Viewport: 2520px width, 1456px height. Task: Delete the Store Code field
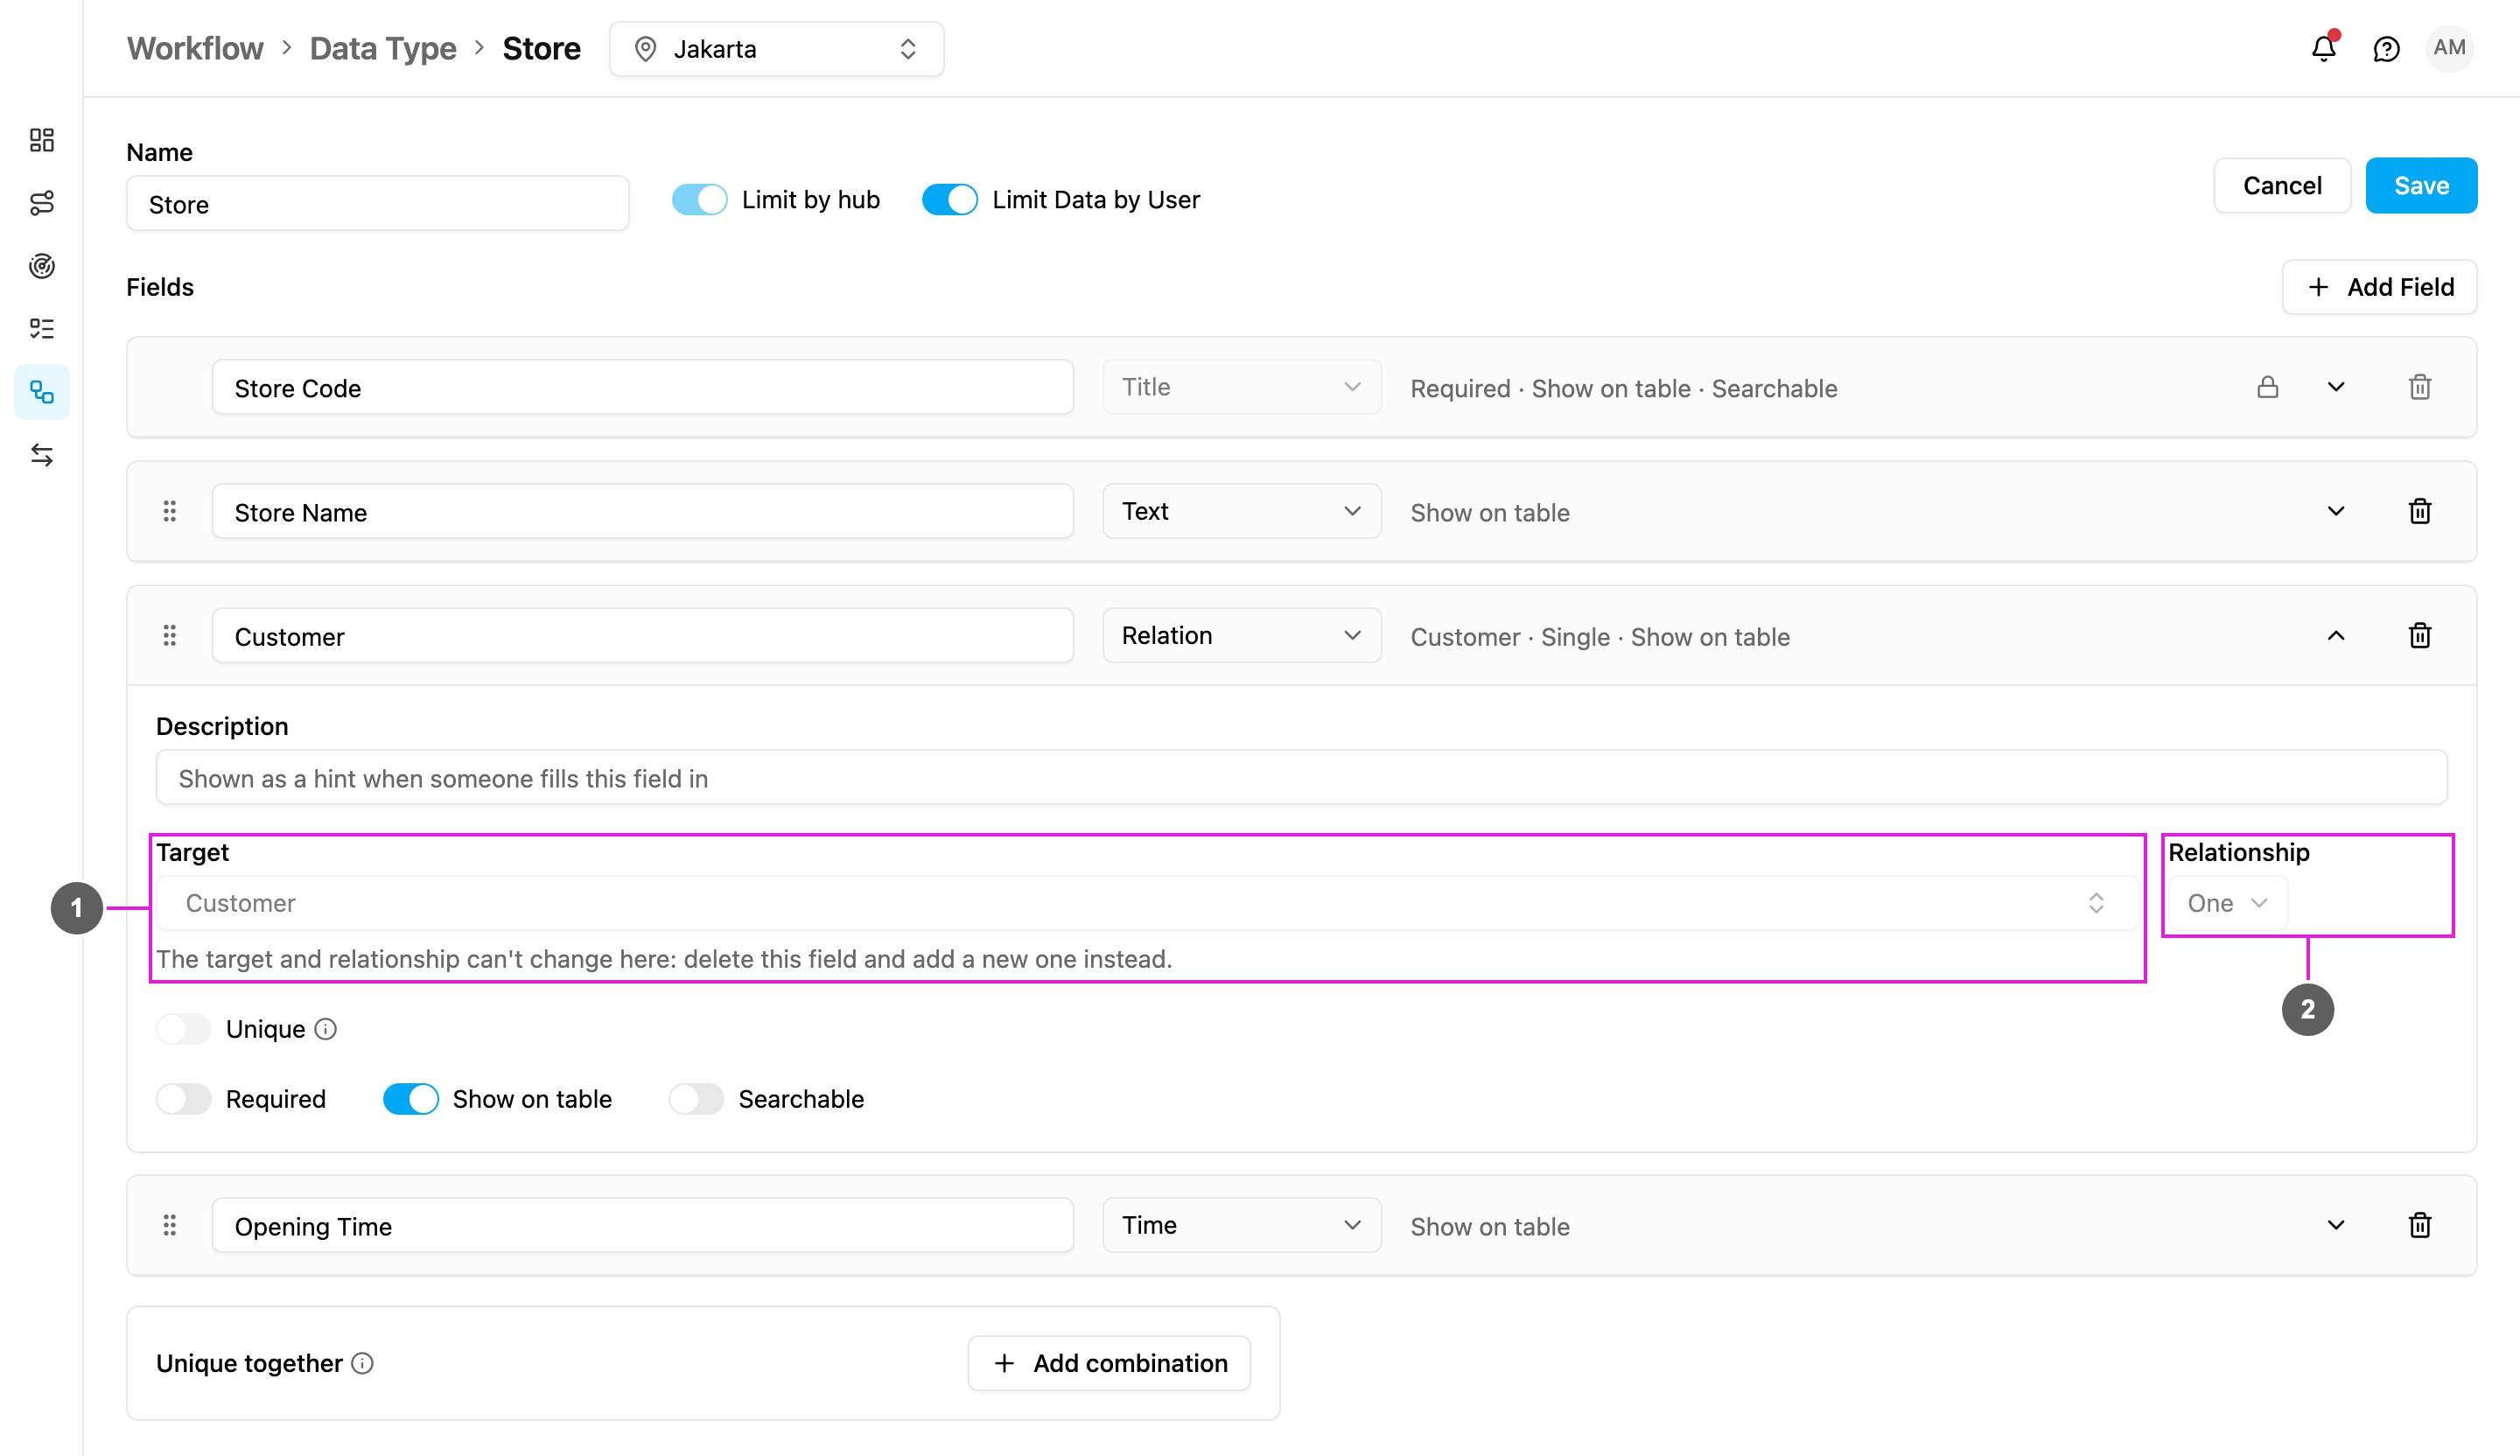2420,387
